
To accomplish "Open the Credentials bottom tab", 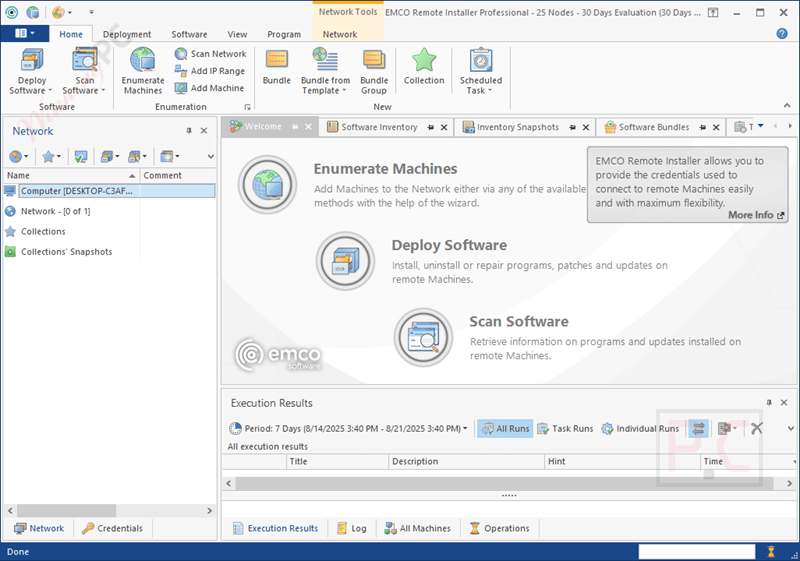I will [x=112, y=528].
